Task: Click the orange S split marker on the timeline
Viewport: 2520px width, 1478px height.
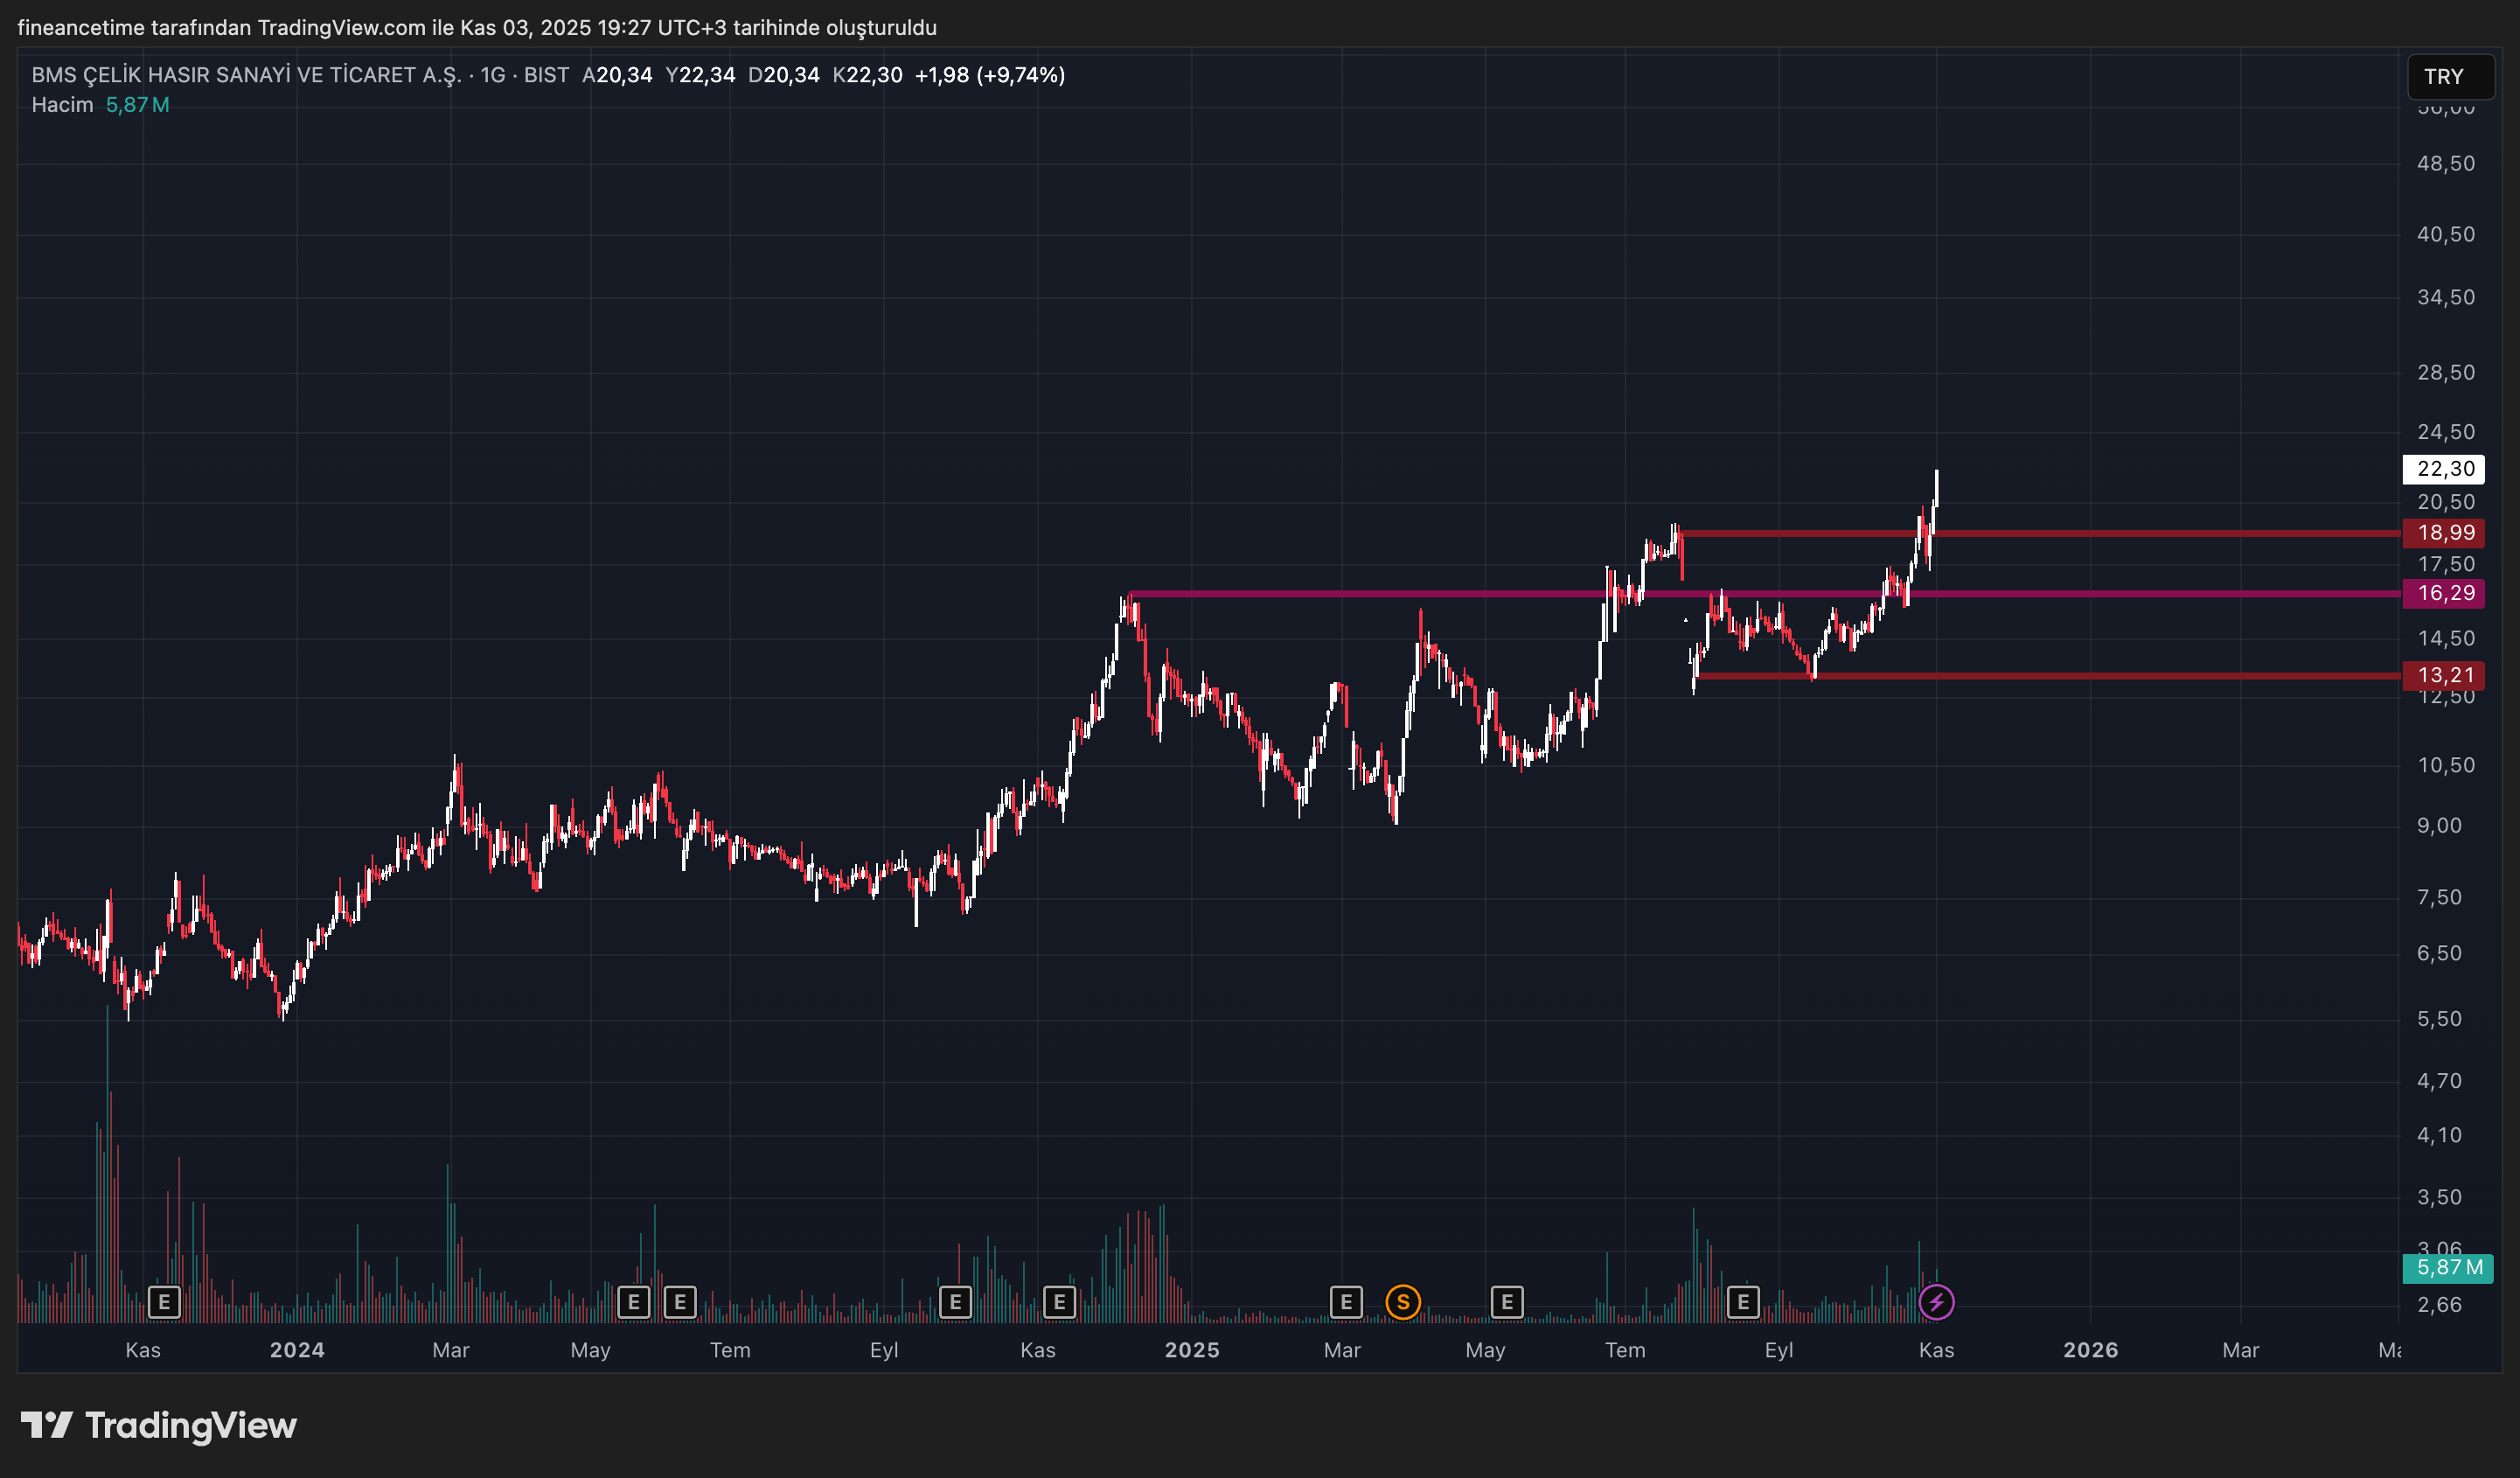Action: [1404, 1301]
